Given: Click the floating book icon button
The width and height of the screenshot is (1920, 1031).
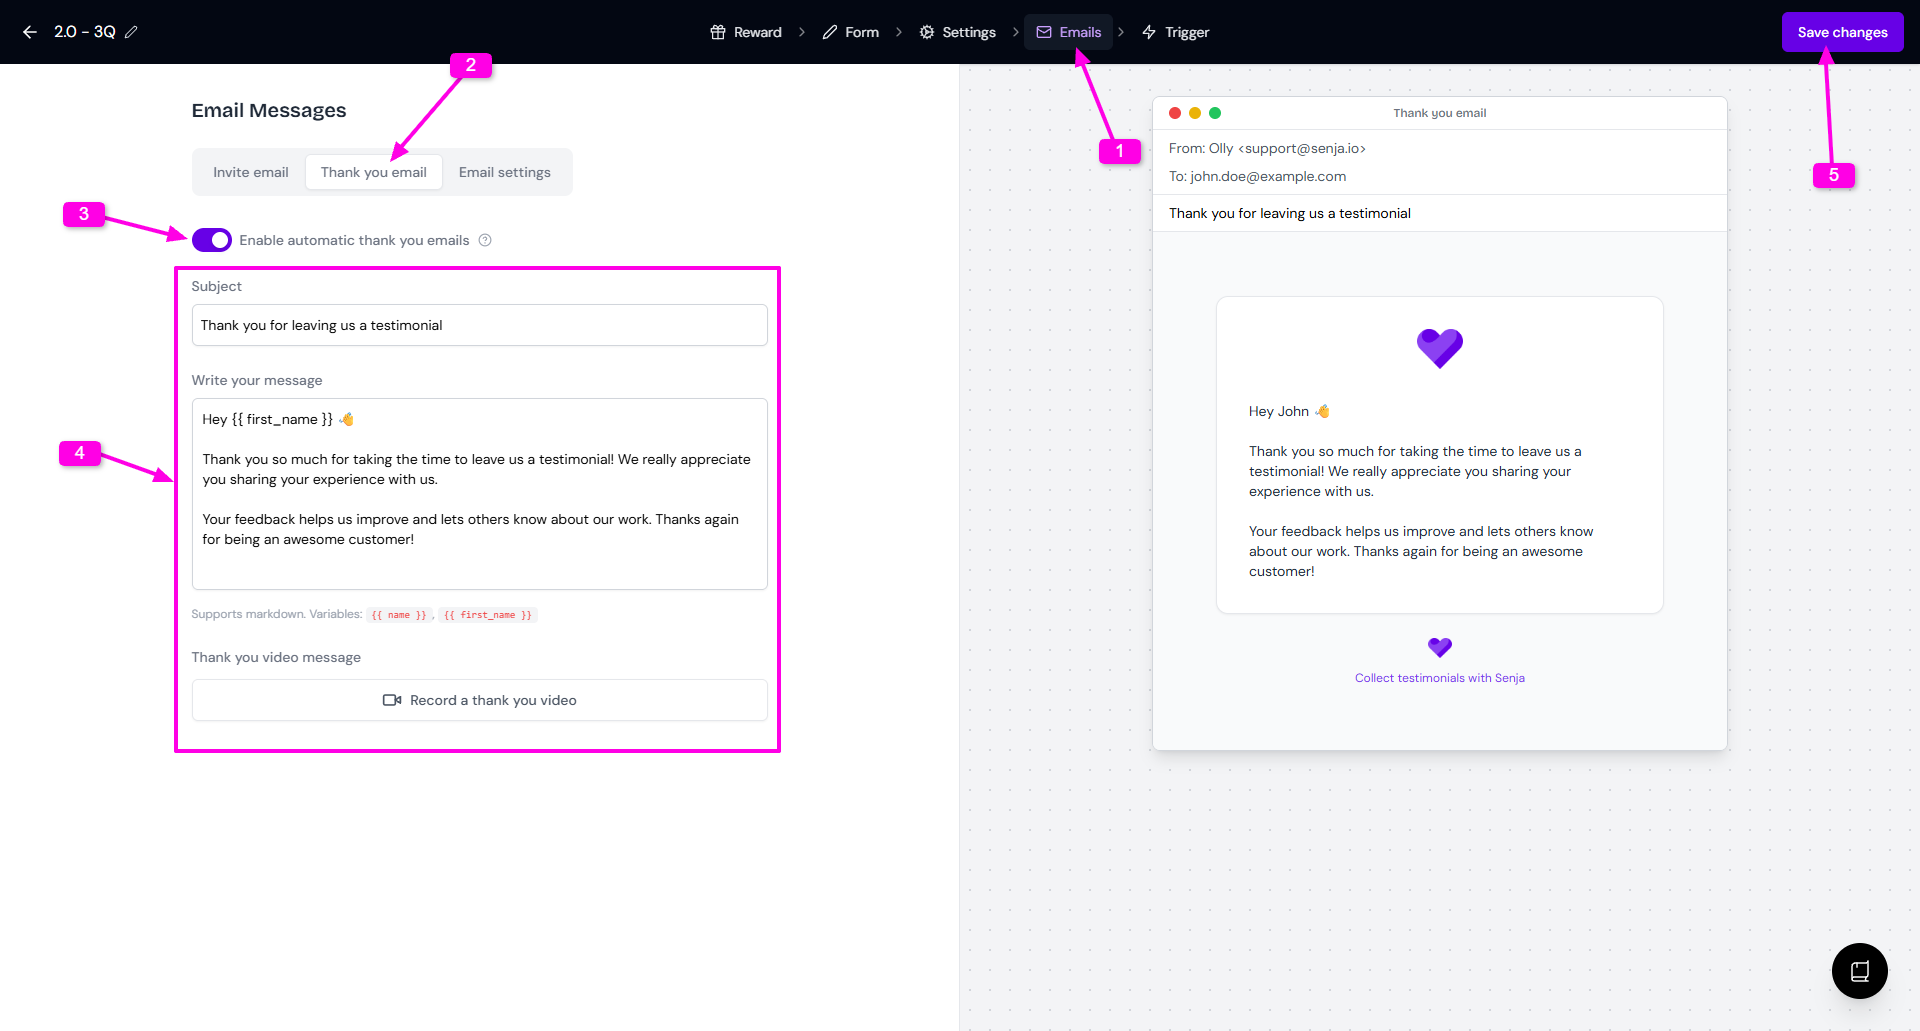Looking at the screenshot, I should (1859, 971).
